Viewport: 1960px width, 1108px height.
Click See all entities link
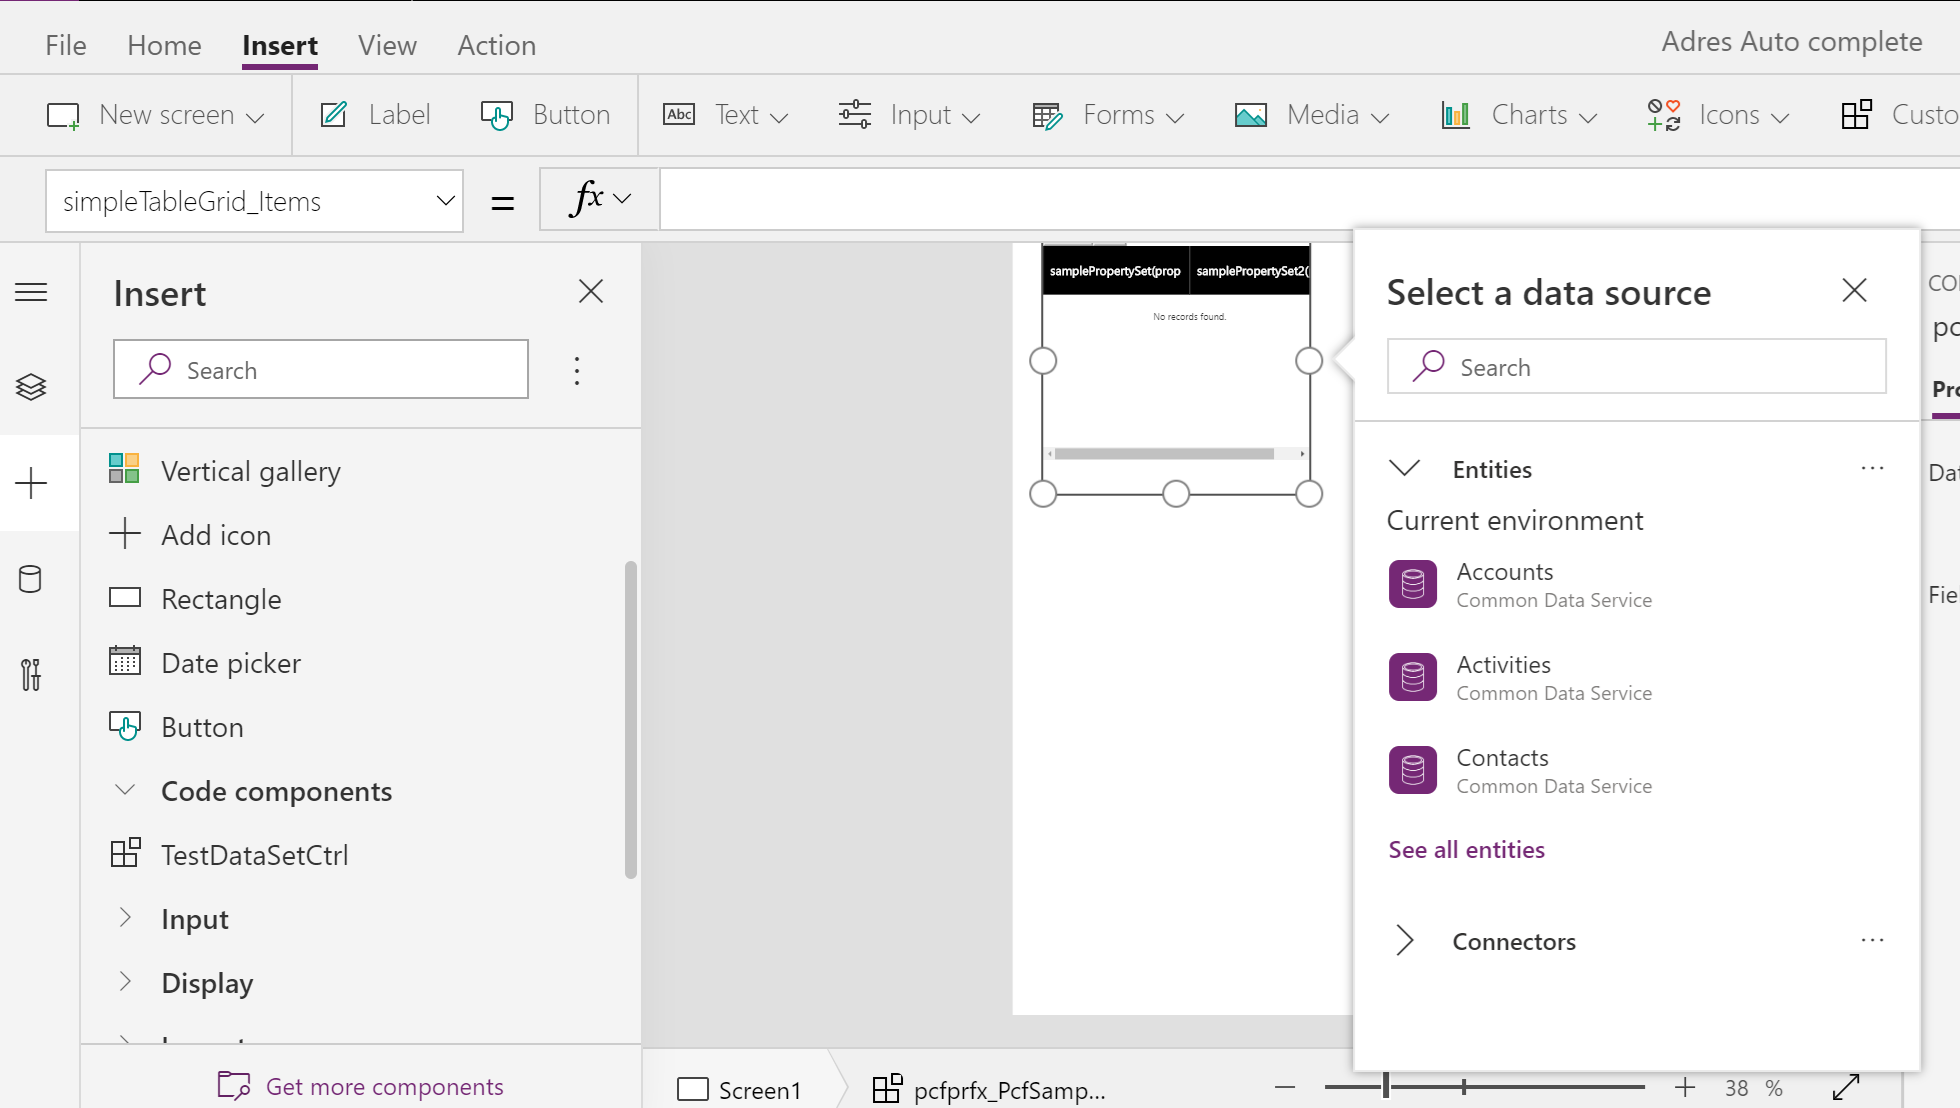pyautogui.click(x=1466, y=848)
